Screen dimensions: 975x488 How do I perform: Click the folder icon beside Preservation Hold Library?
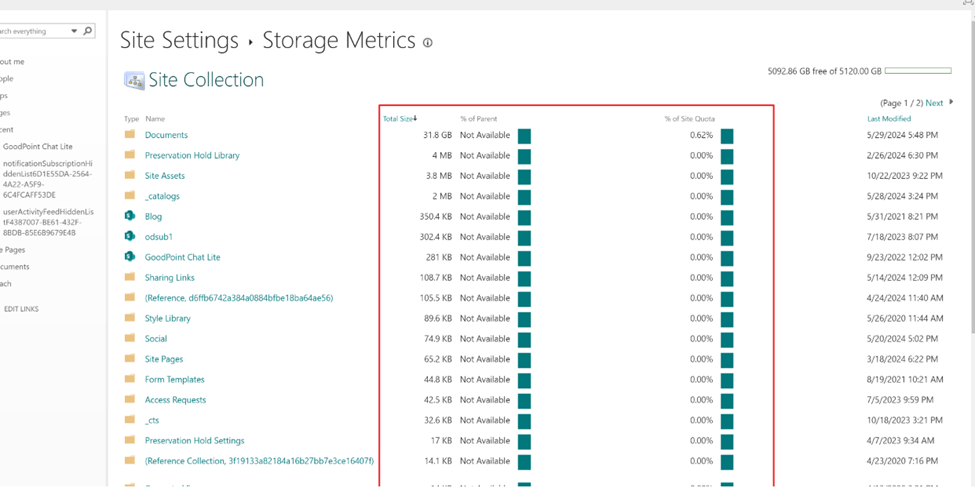tap(130, 155)
